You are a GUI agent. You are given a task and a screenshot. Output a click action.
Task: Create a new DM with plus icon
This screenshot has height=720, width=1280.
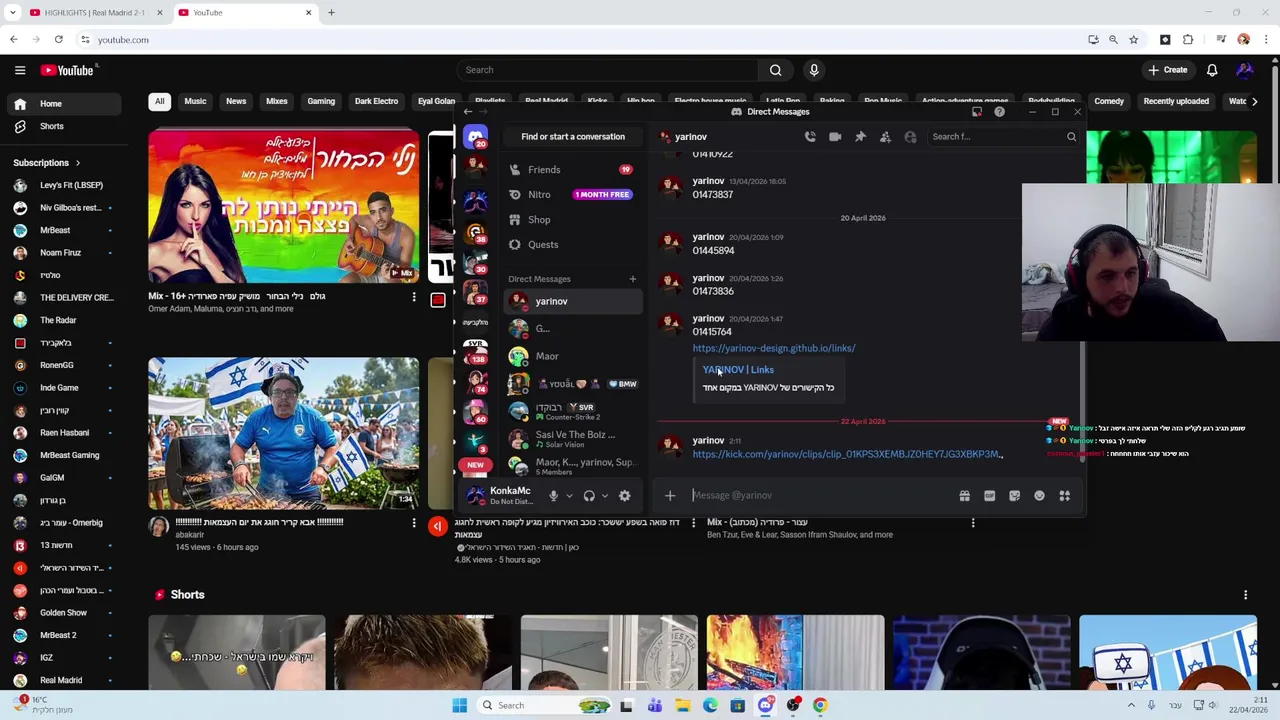coord(632,279)
